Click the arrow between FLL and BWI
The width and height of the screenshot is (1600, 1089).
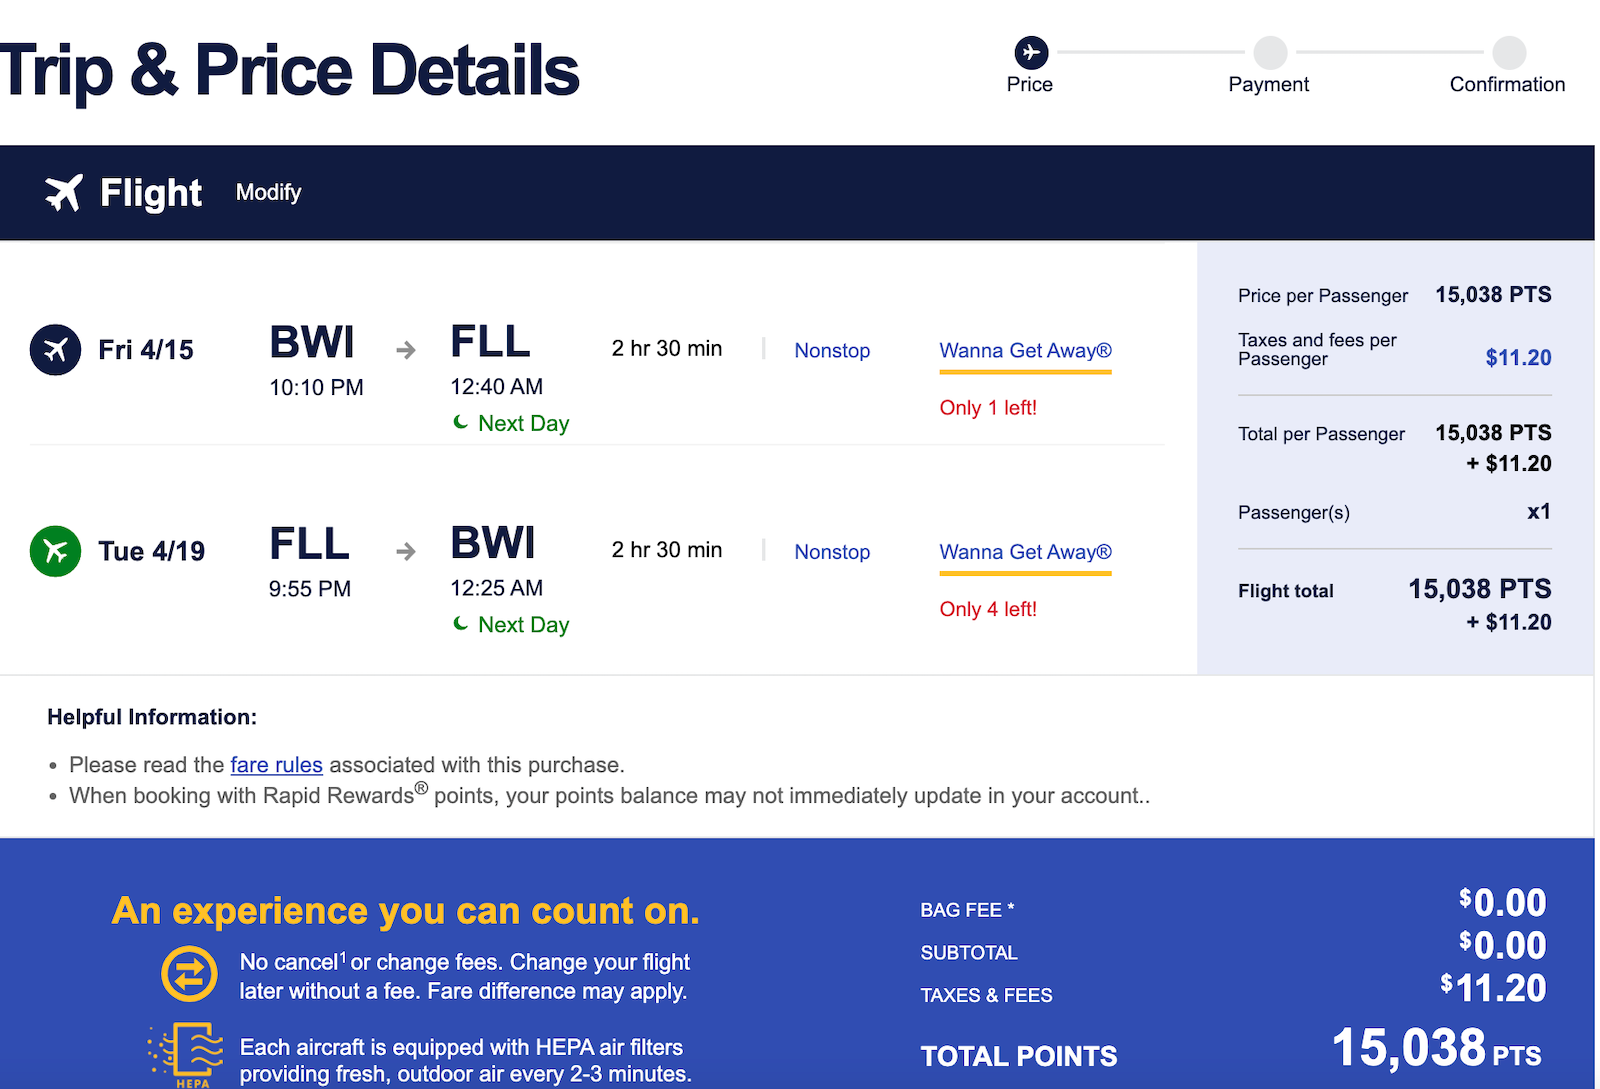point(405,551)
